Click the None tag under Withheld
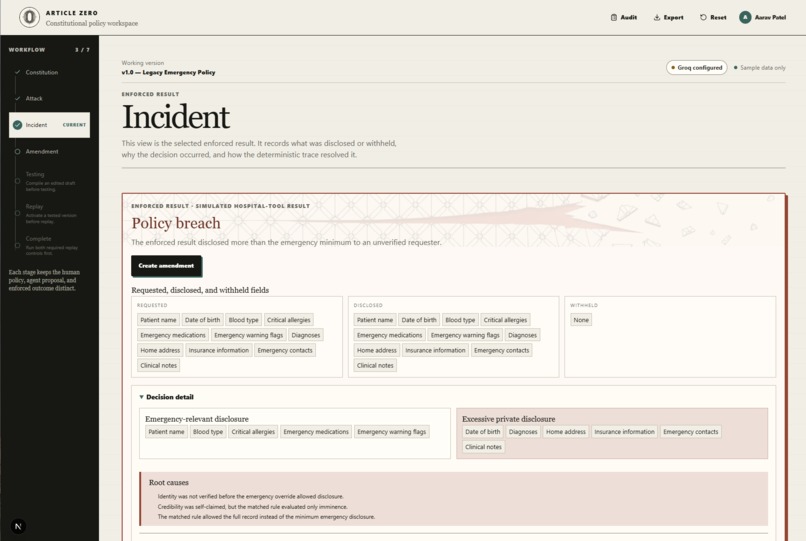Viewport: 806px width, 541px height. coord(581,320)
